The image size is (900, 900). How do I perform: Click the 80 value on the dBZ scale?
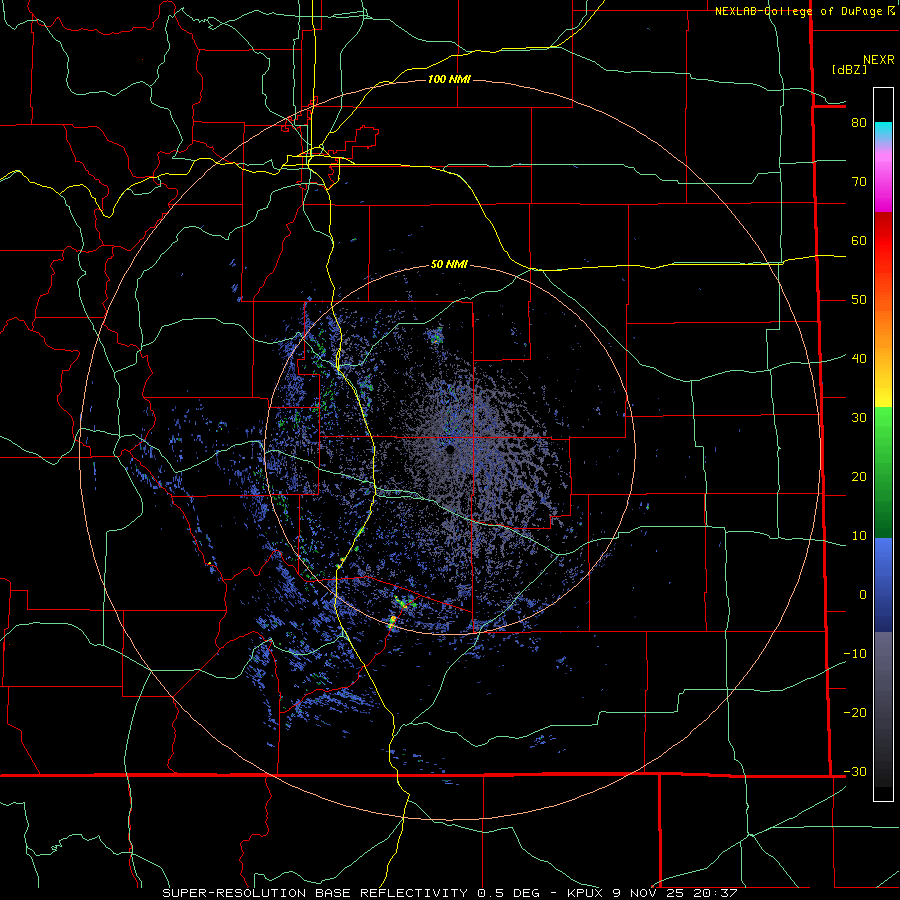[x=859, y=123]
